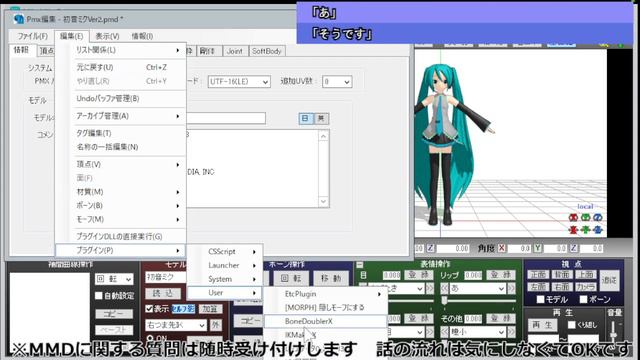Open the 追加UV数 dropdown
Viewport: 640px width, 360px height.
[x=337, y=82]
